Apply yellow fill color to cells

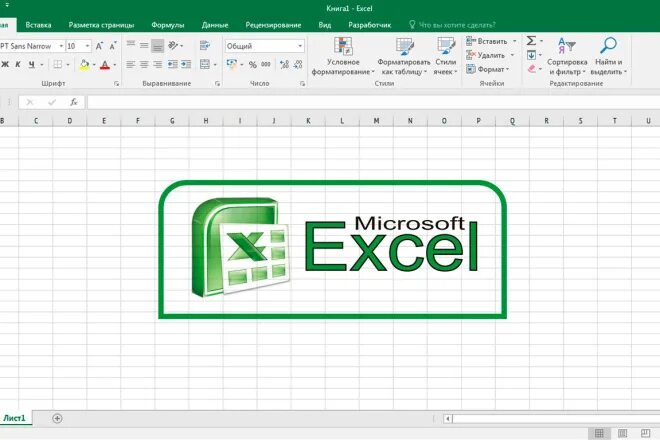point(84,64)
